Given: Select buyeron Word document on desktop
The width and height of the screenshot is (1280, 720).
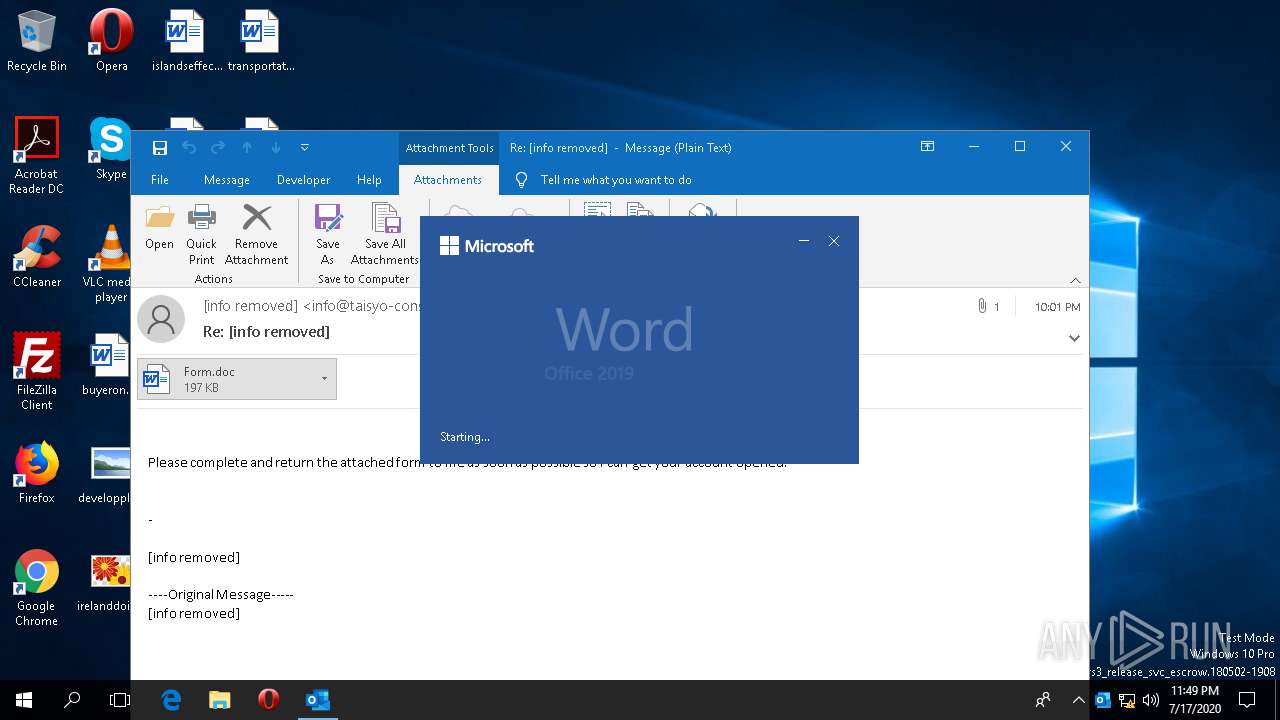Looking at the screenshot, I should (108, 365).
